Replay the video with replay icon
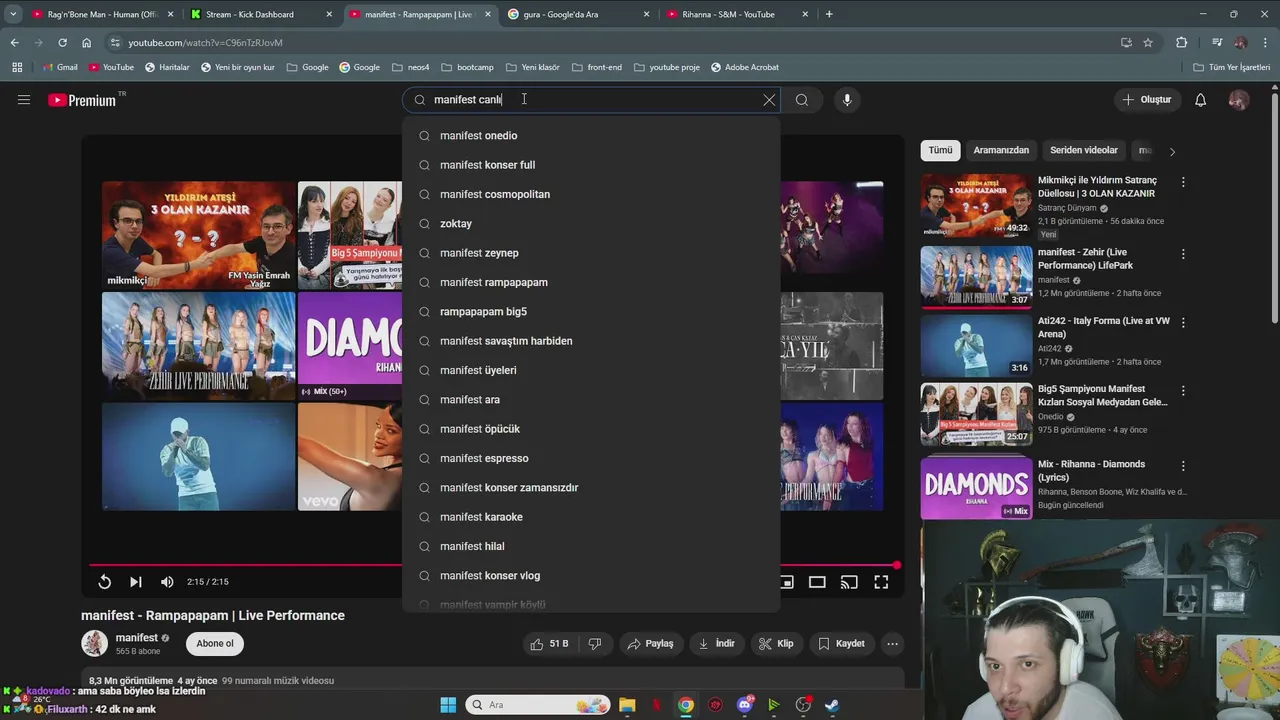Screen dimensions: 1280x720 click(104, 582)
